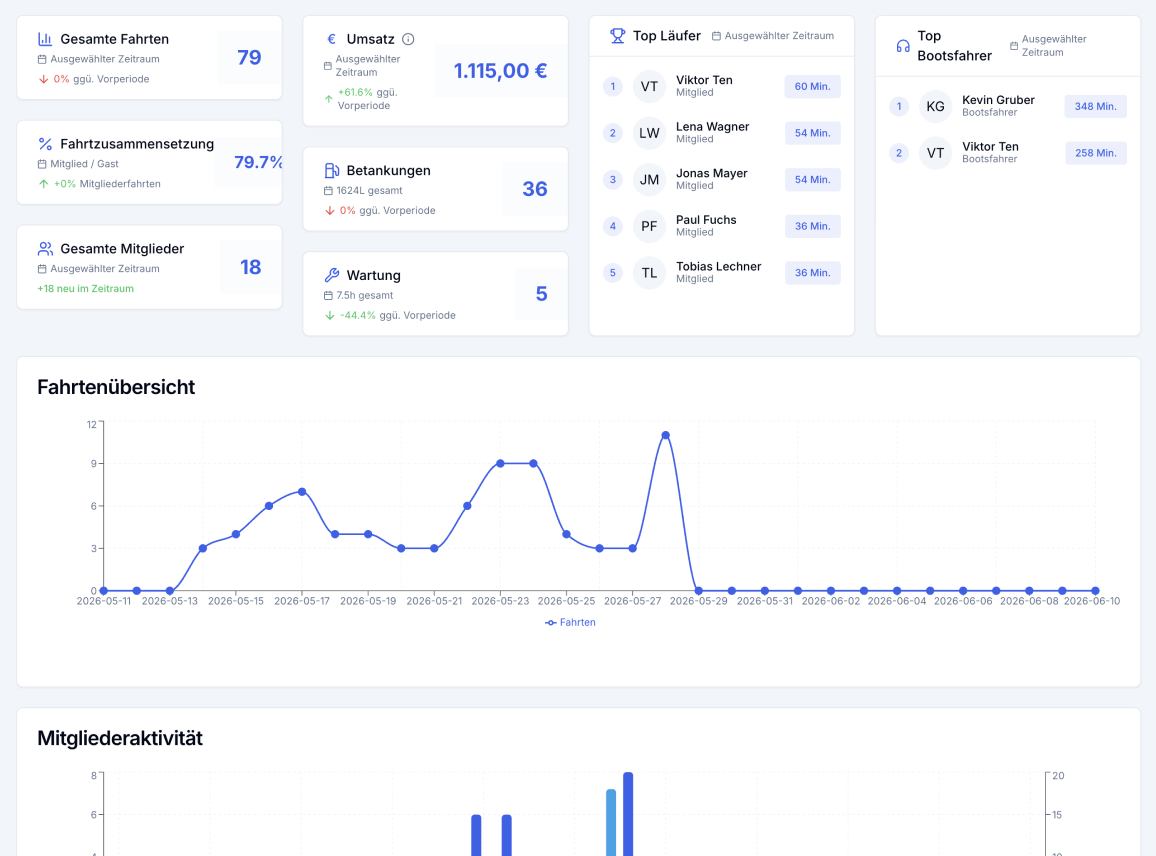The height and width of the screenshot is (856, 1156).
Task: Click the fuel pump icon beside Betankungen
Action: point(332,170)
